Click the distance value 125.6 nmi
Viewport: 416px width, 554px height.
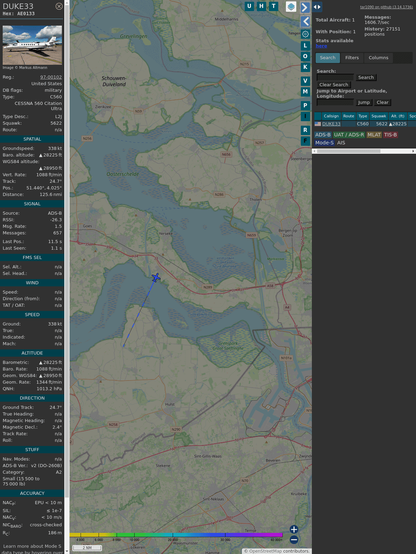tap(50, 195)
